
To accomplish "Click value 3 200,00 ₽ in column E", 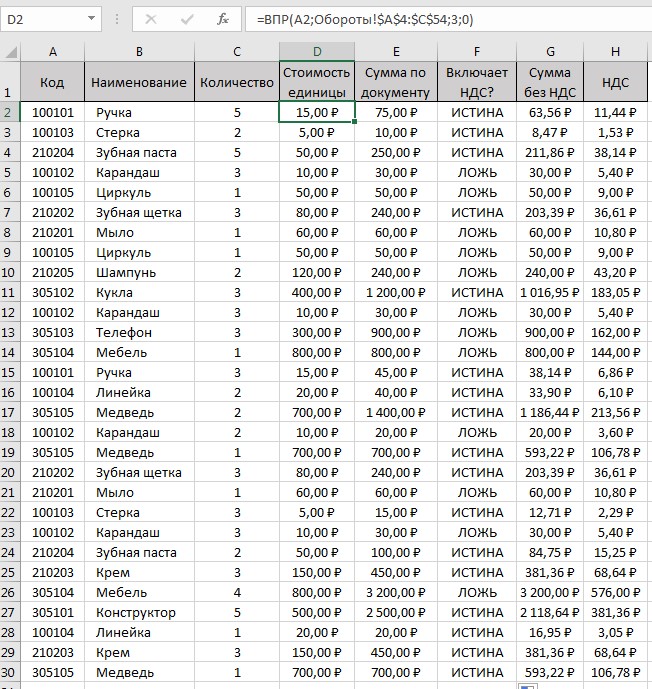I will pos(396,593).
